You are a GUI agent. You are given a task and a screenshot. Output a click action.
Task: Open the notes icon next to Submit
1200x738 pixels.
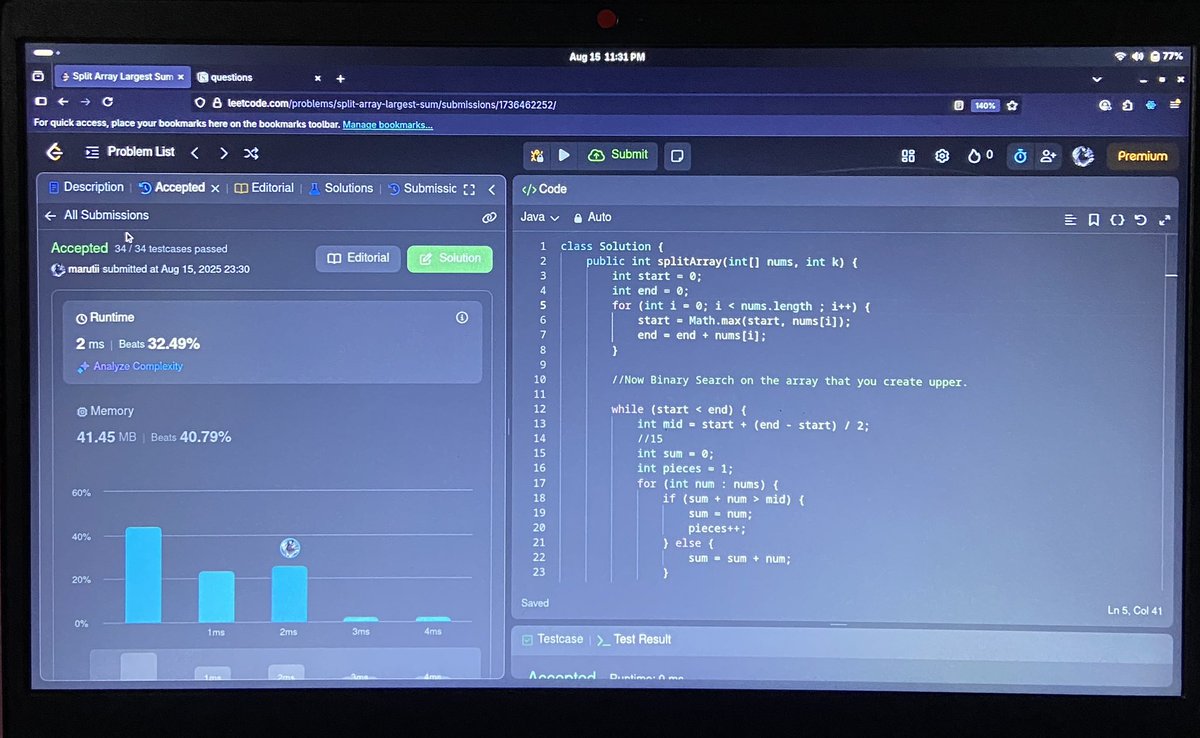click(677, 156)
